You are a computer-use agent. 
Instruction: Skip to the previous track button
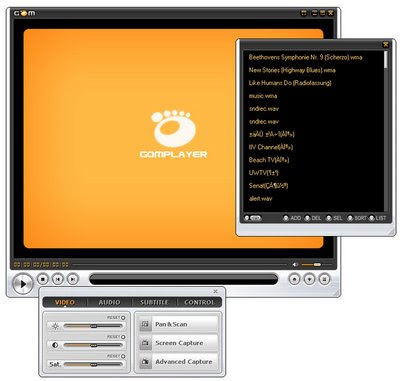(x=58, y=279)
